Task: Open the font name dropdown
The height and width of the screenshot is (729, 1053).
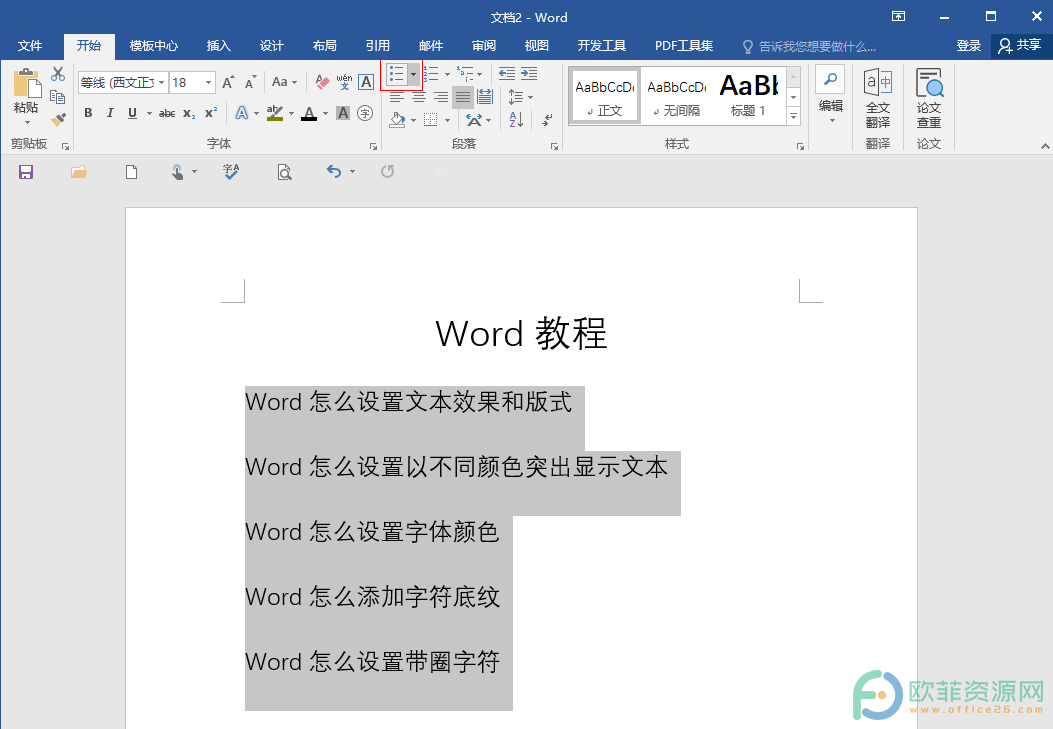Action: pos(161,83)
